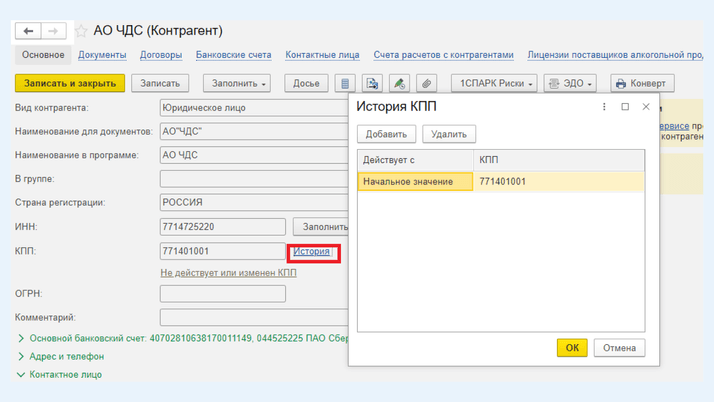The height and width of the screenshot is (402, 714).
Task: Add АО ЧДС to favorites star
Action: 82,32
